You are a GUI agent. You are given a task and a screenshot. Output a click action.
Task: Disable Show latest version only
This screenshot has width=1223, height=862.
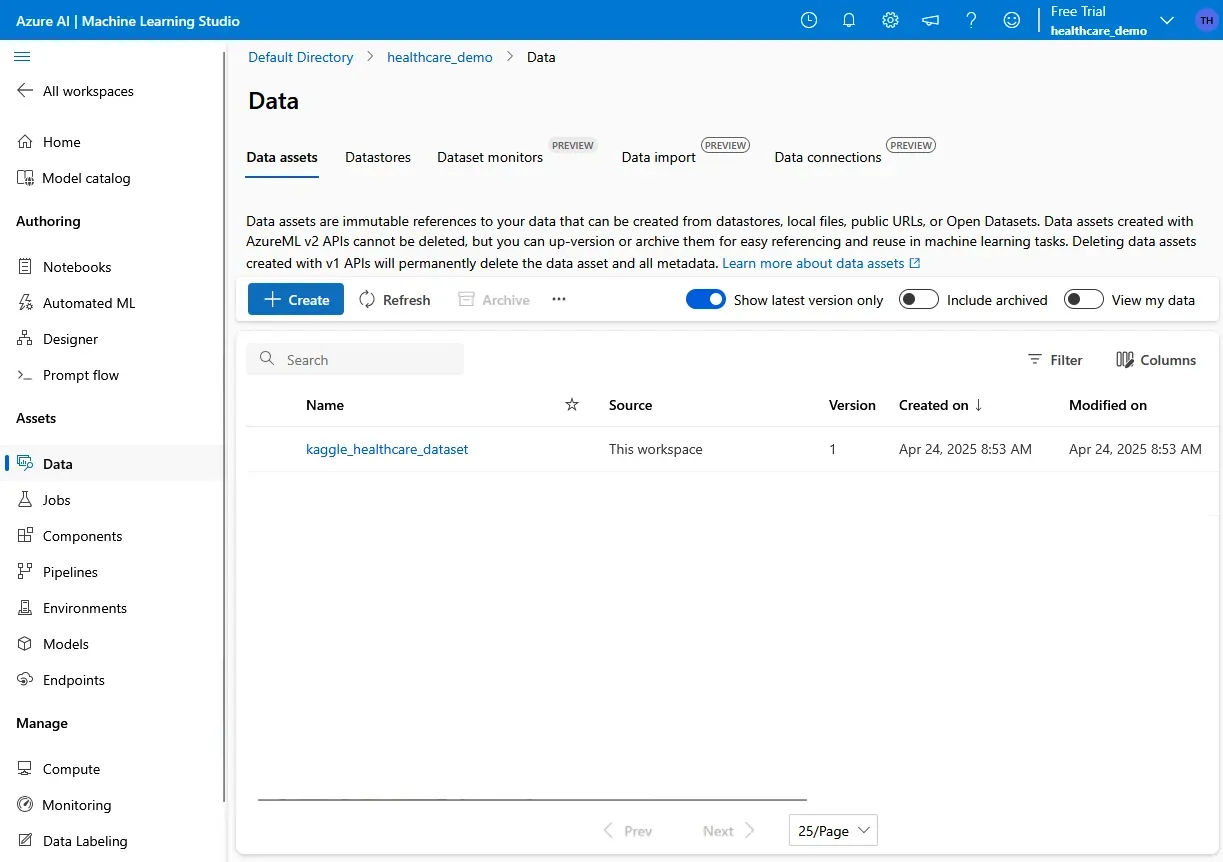[x=705, y=299]
